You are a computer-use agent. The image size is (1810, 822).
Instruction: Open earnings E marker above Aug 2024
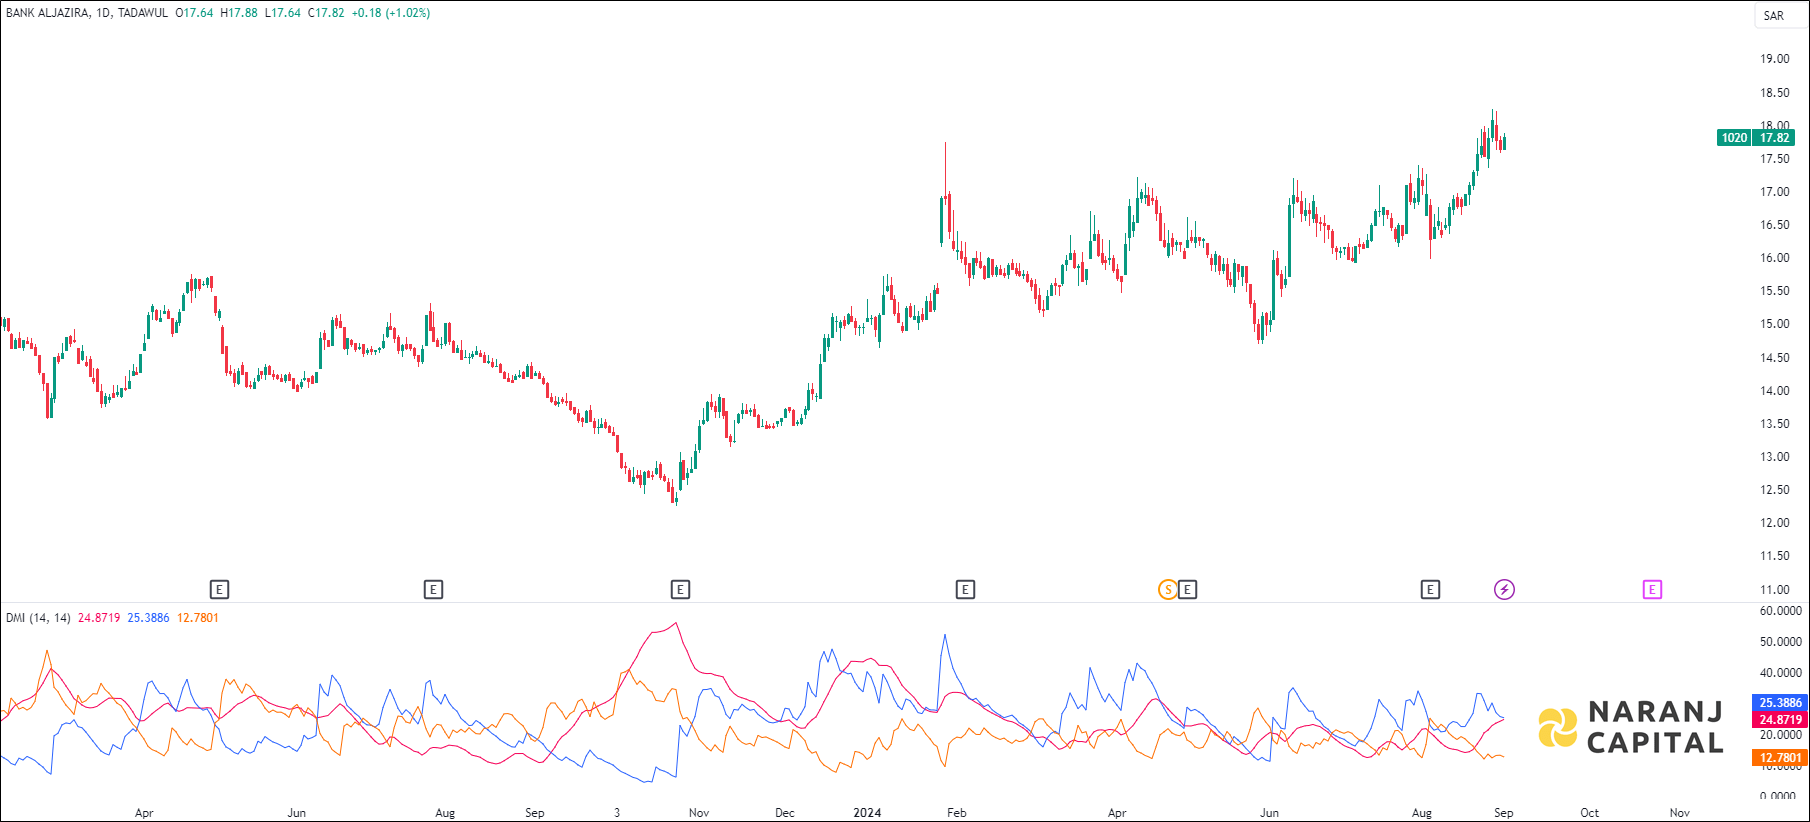point(1430,590)
